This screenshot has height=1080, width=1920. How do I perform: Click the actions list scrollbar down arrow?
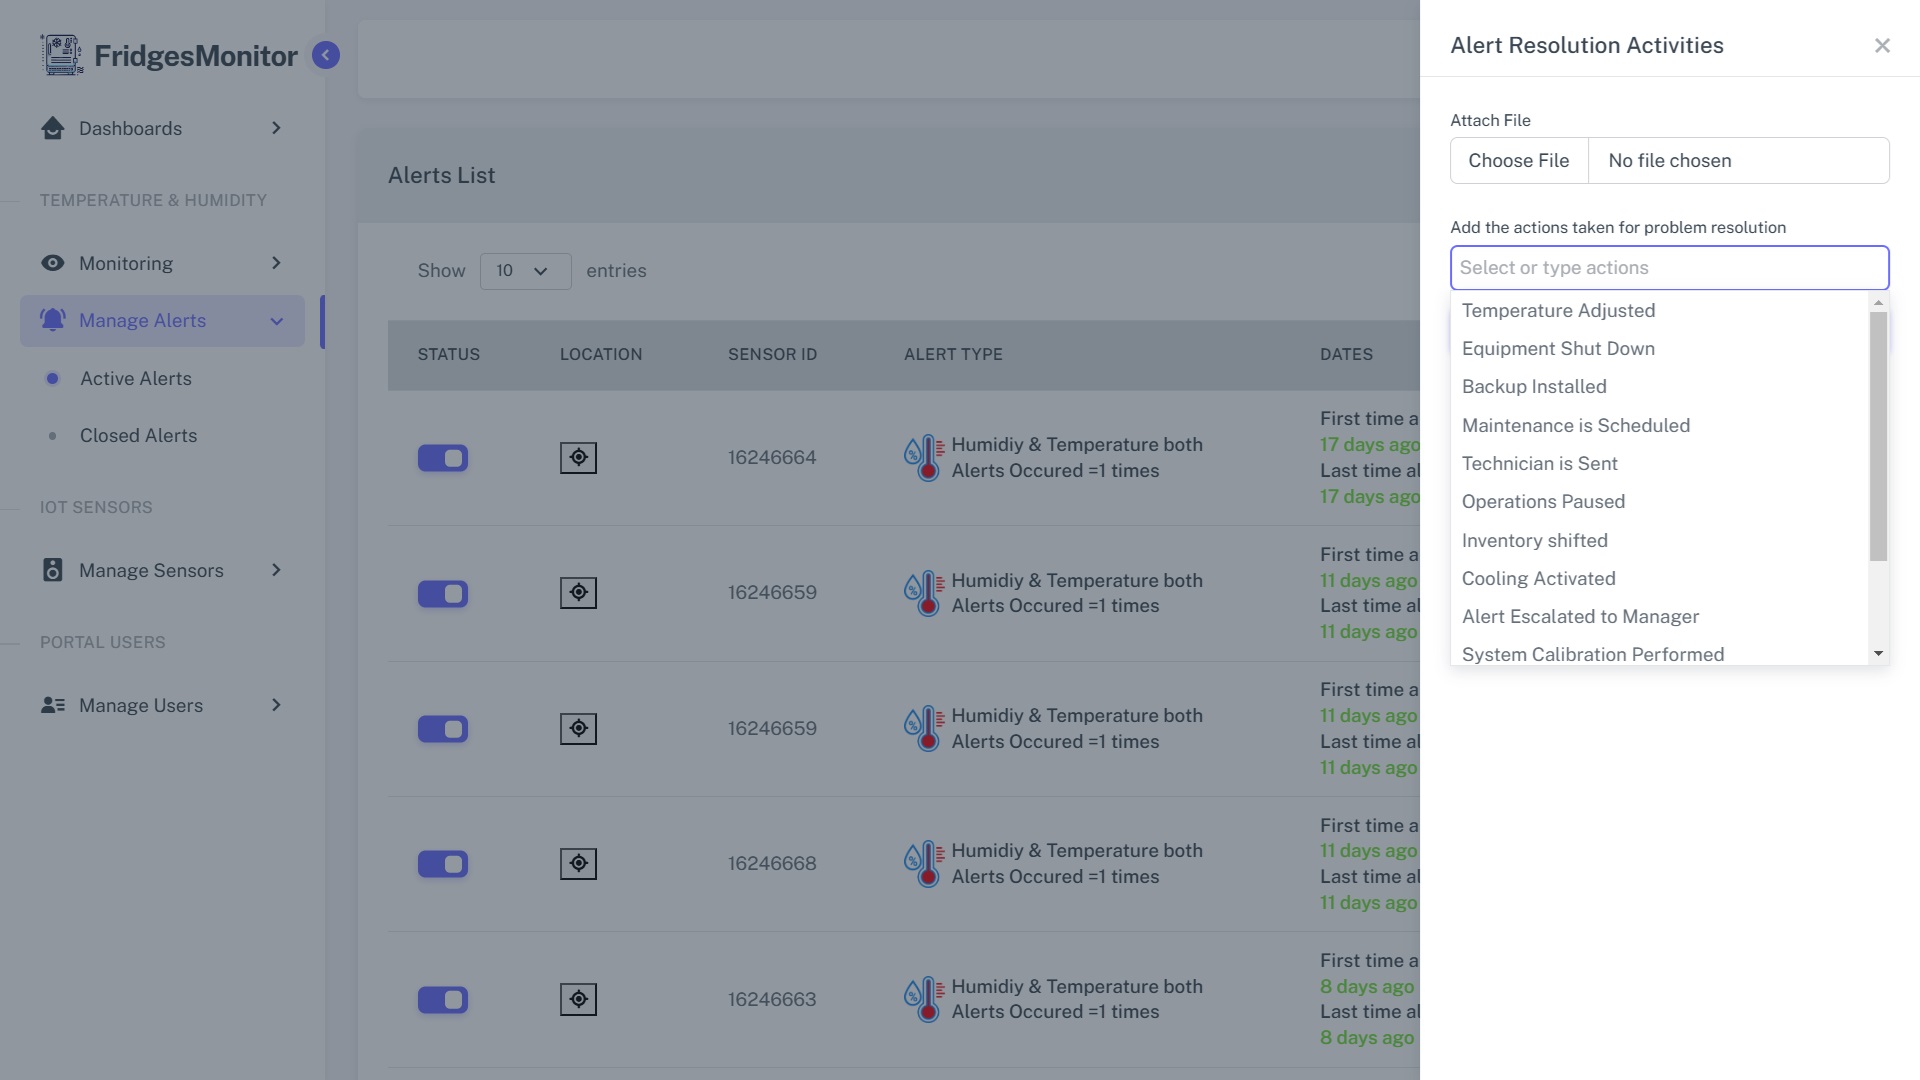coord(1878,654)
